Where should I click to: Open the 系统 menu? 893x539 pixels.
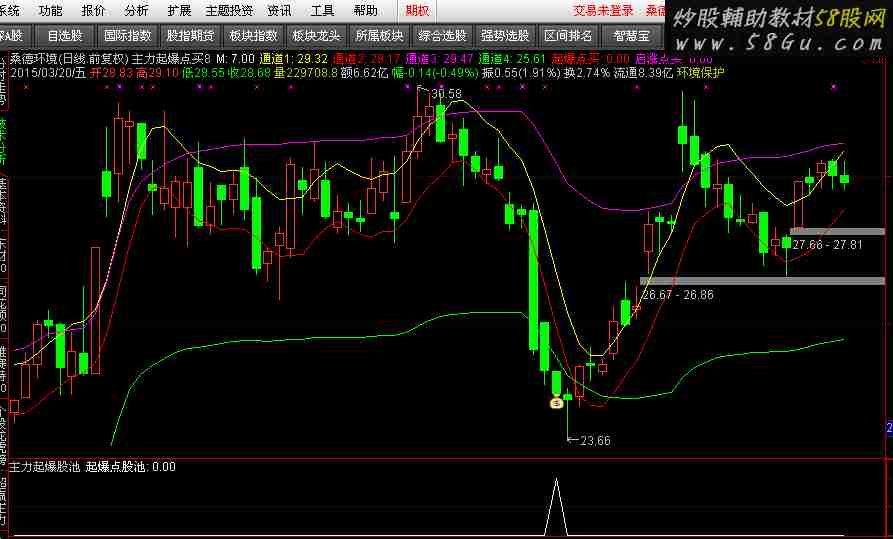tap(9, 10)
